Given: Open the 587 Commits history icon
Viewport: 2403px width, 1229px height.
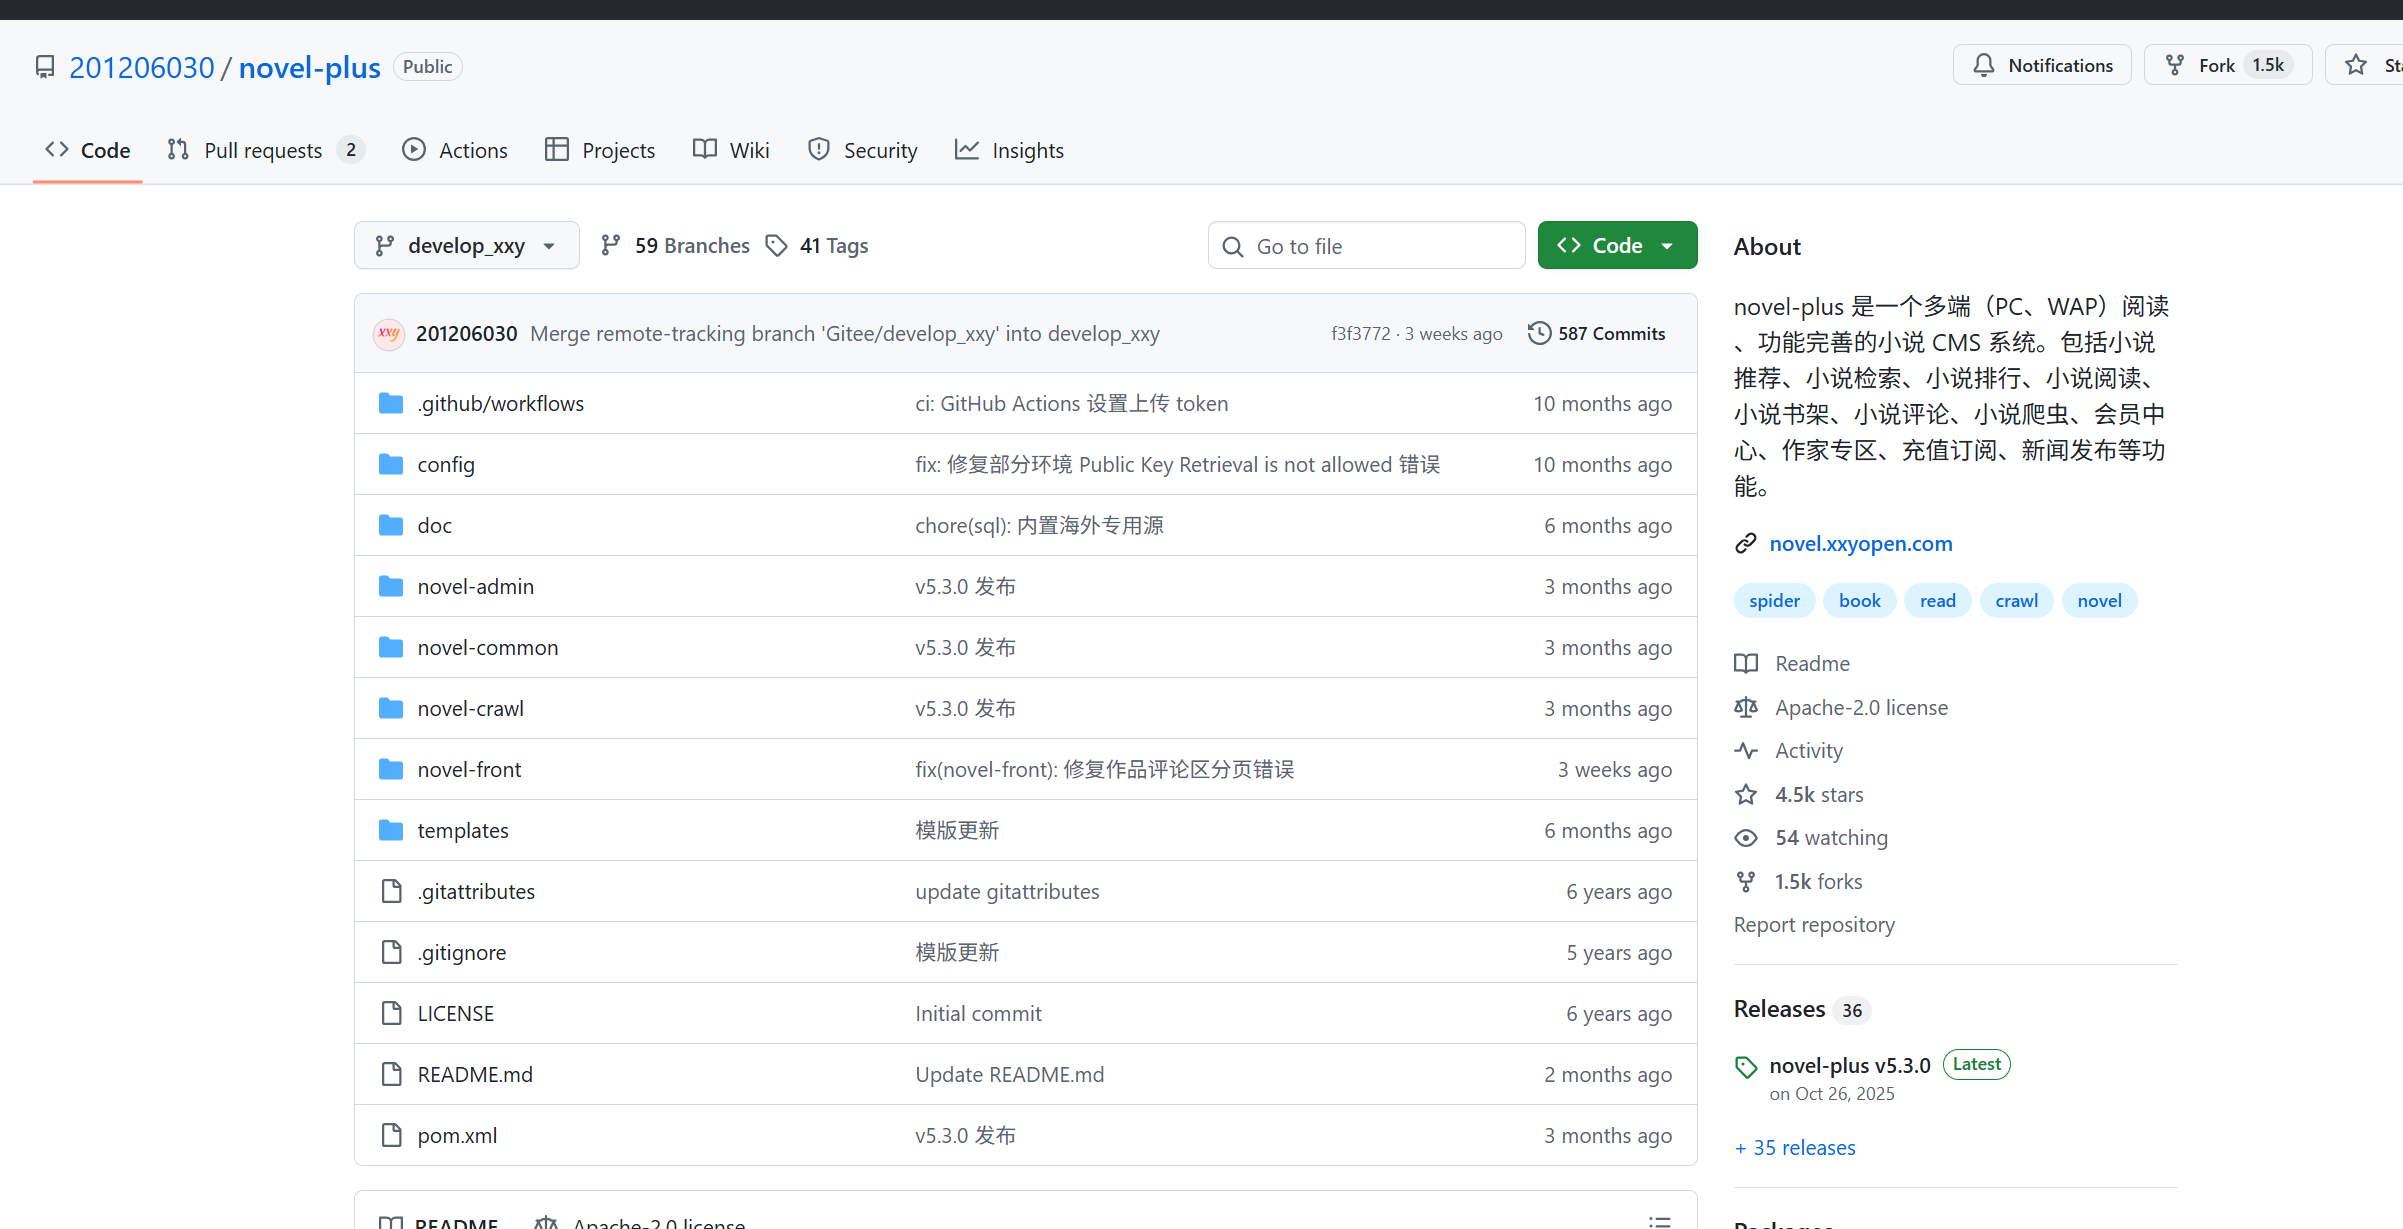Looking at the screenshot, I should 1539,333.
